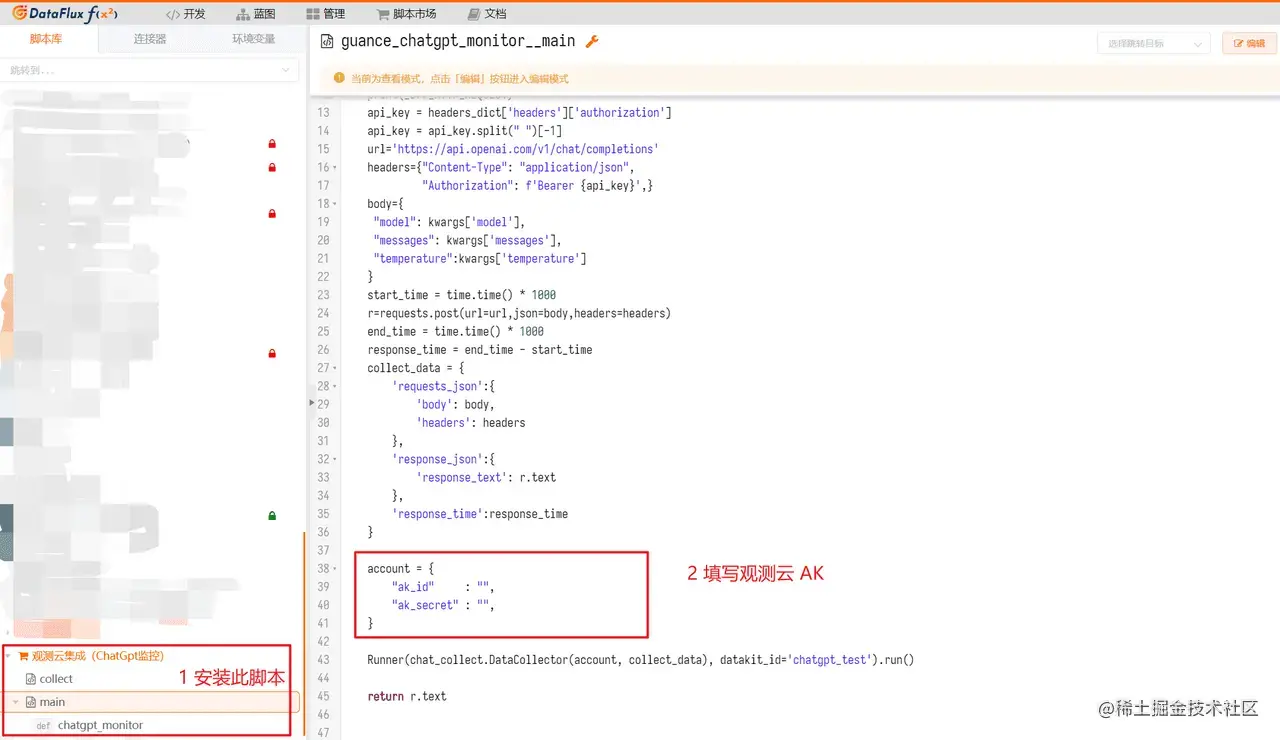
Task: Fold the body block at line 18
Action: [334, 204]
